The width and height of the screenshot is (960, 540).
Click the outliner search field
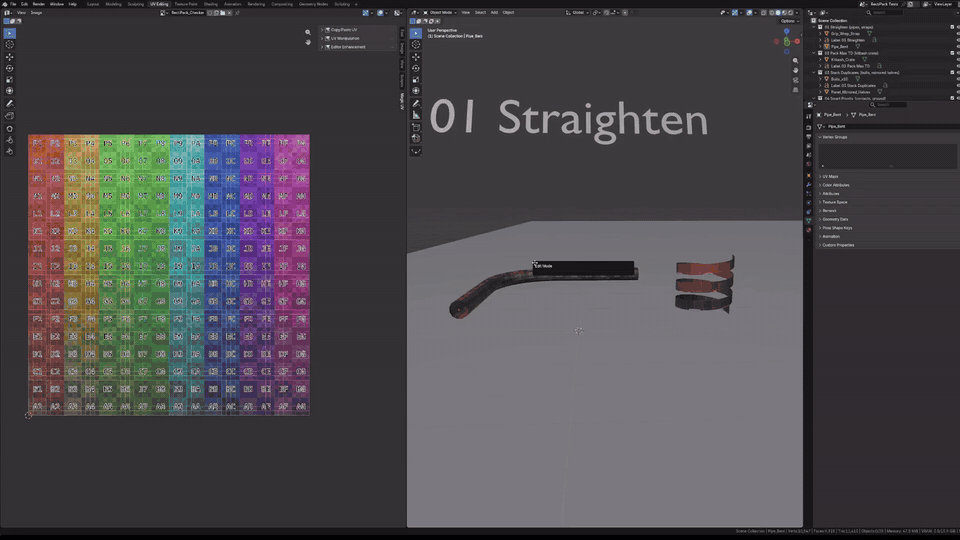coord(885,12)
